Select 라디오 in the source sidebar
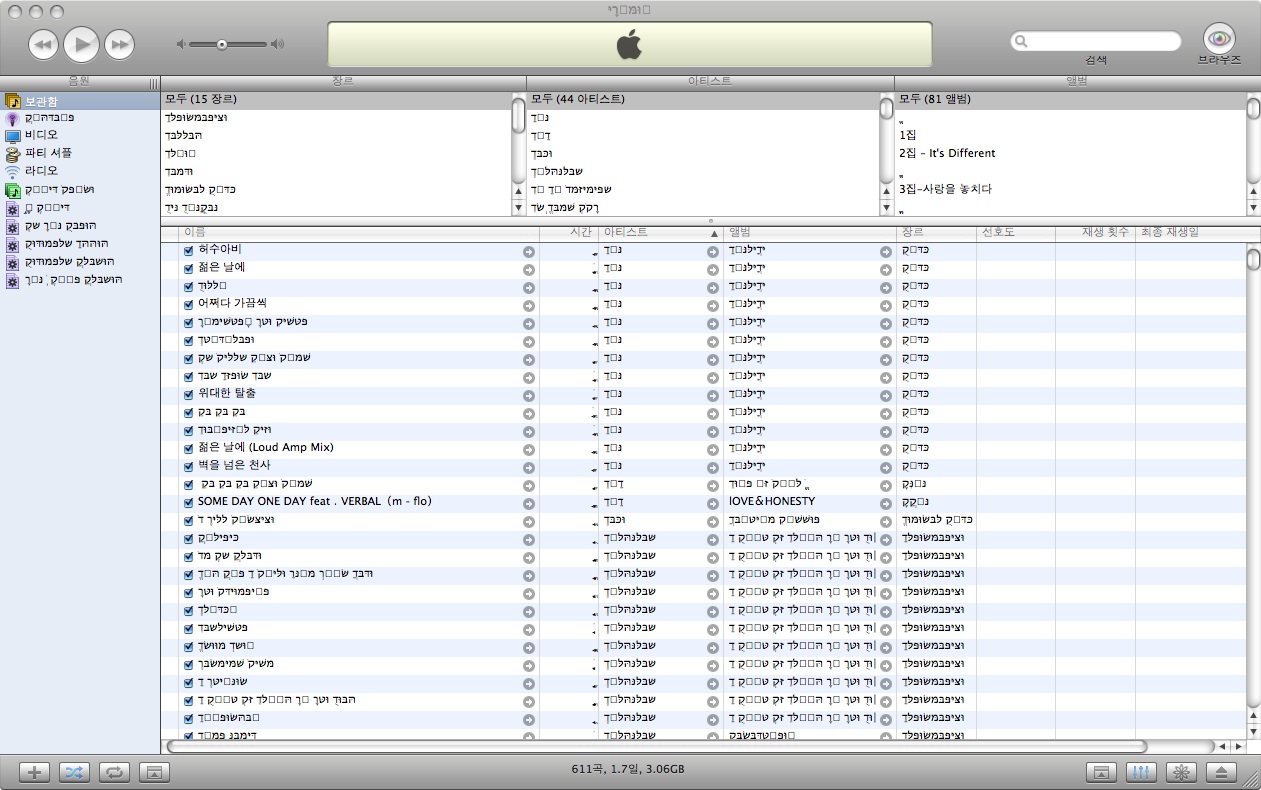The height and width of the screenshot is (790, 1261). [x=42, y=171]
